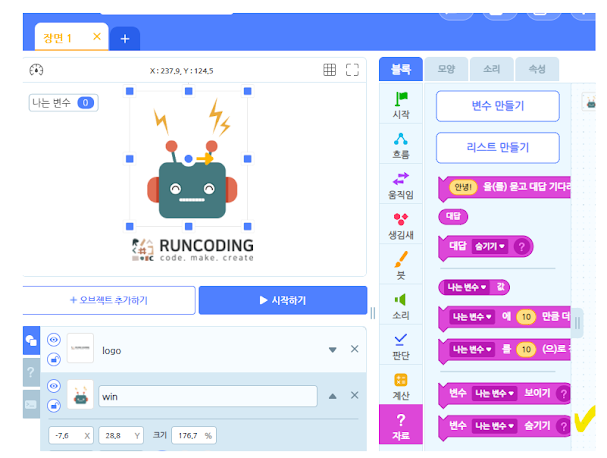
Task: Enter fullscreen stage view
Action: [352, 70]
